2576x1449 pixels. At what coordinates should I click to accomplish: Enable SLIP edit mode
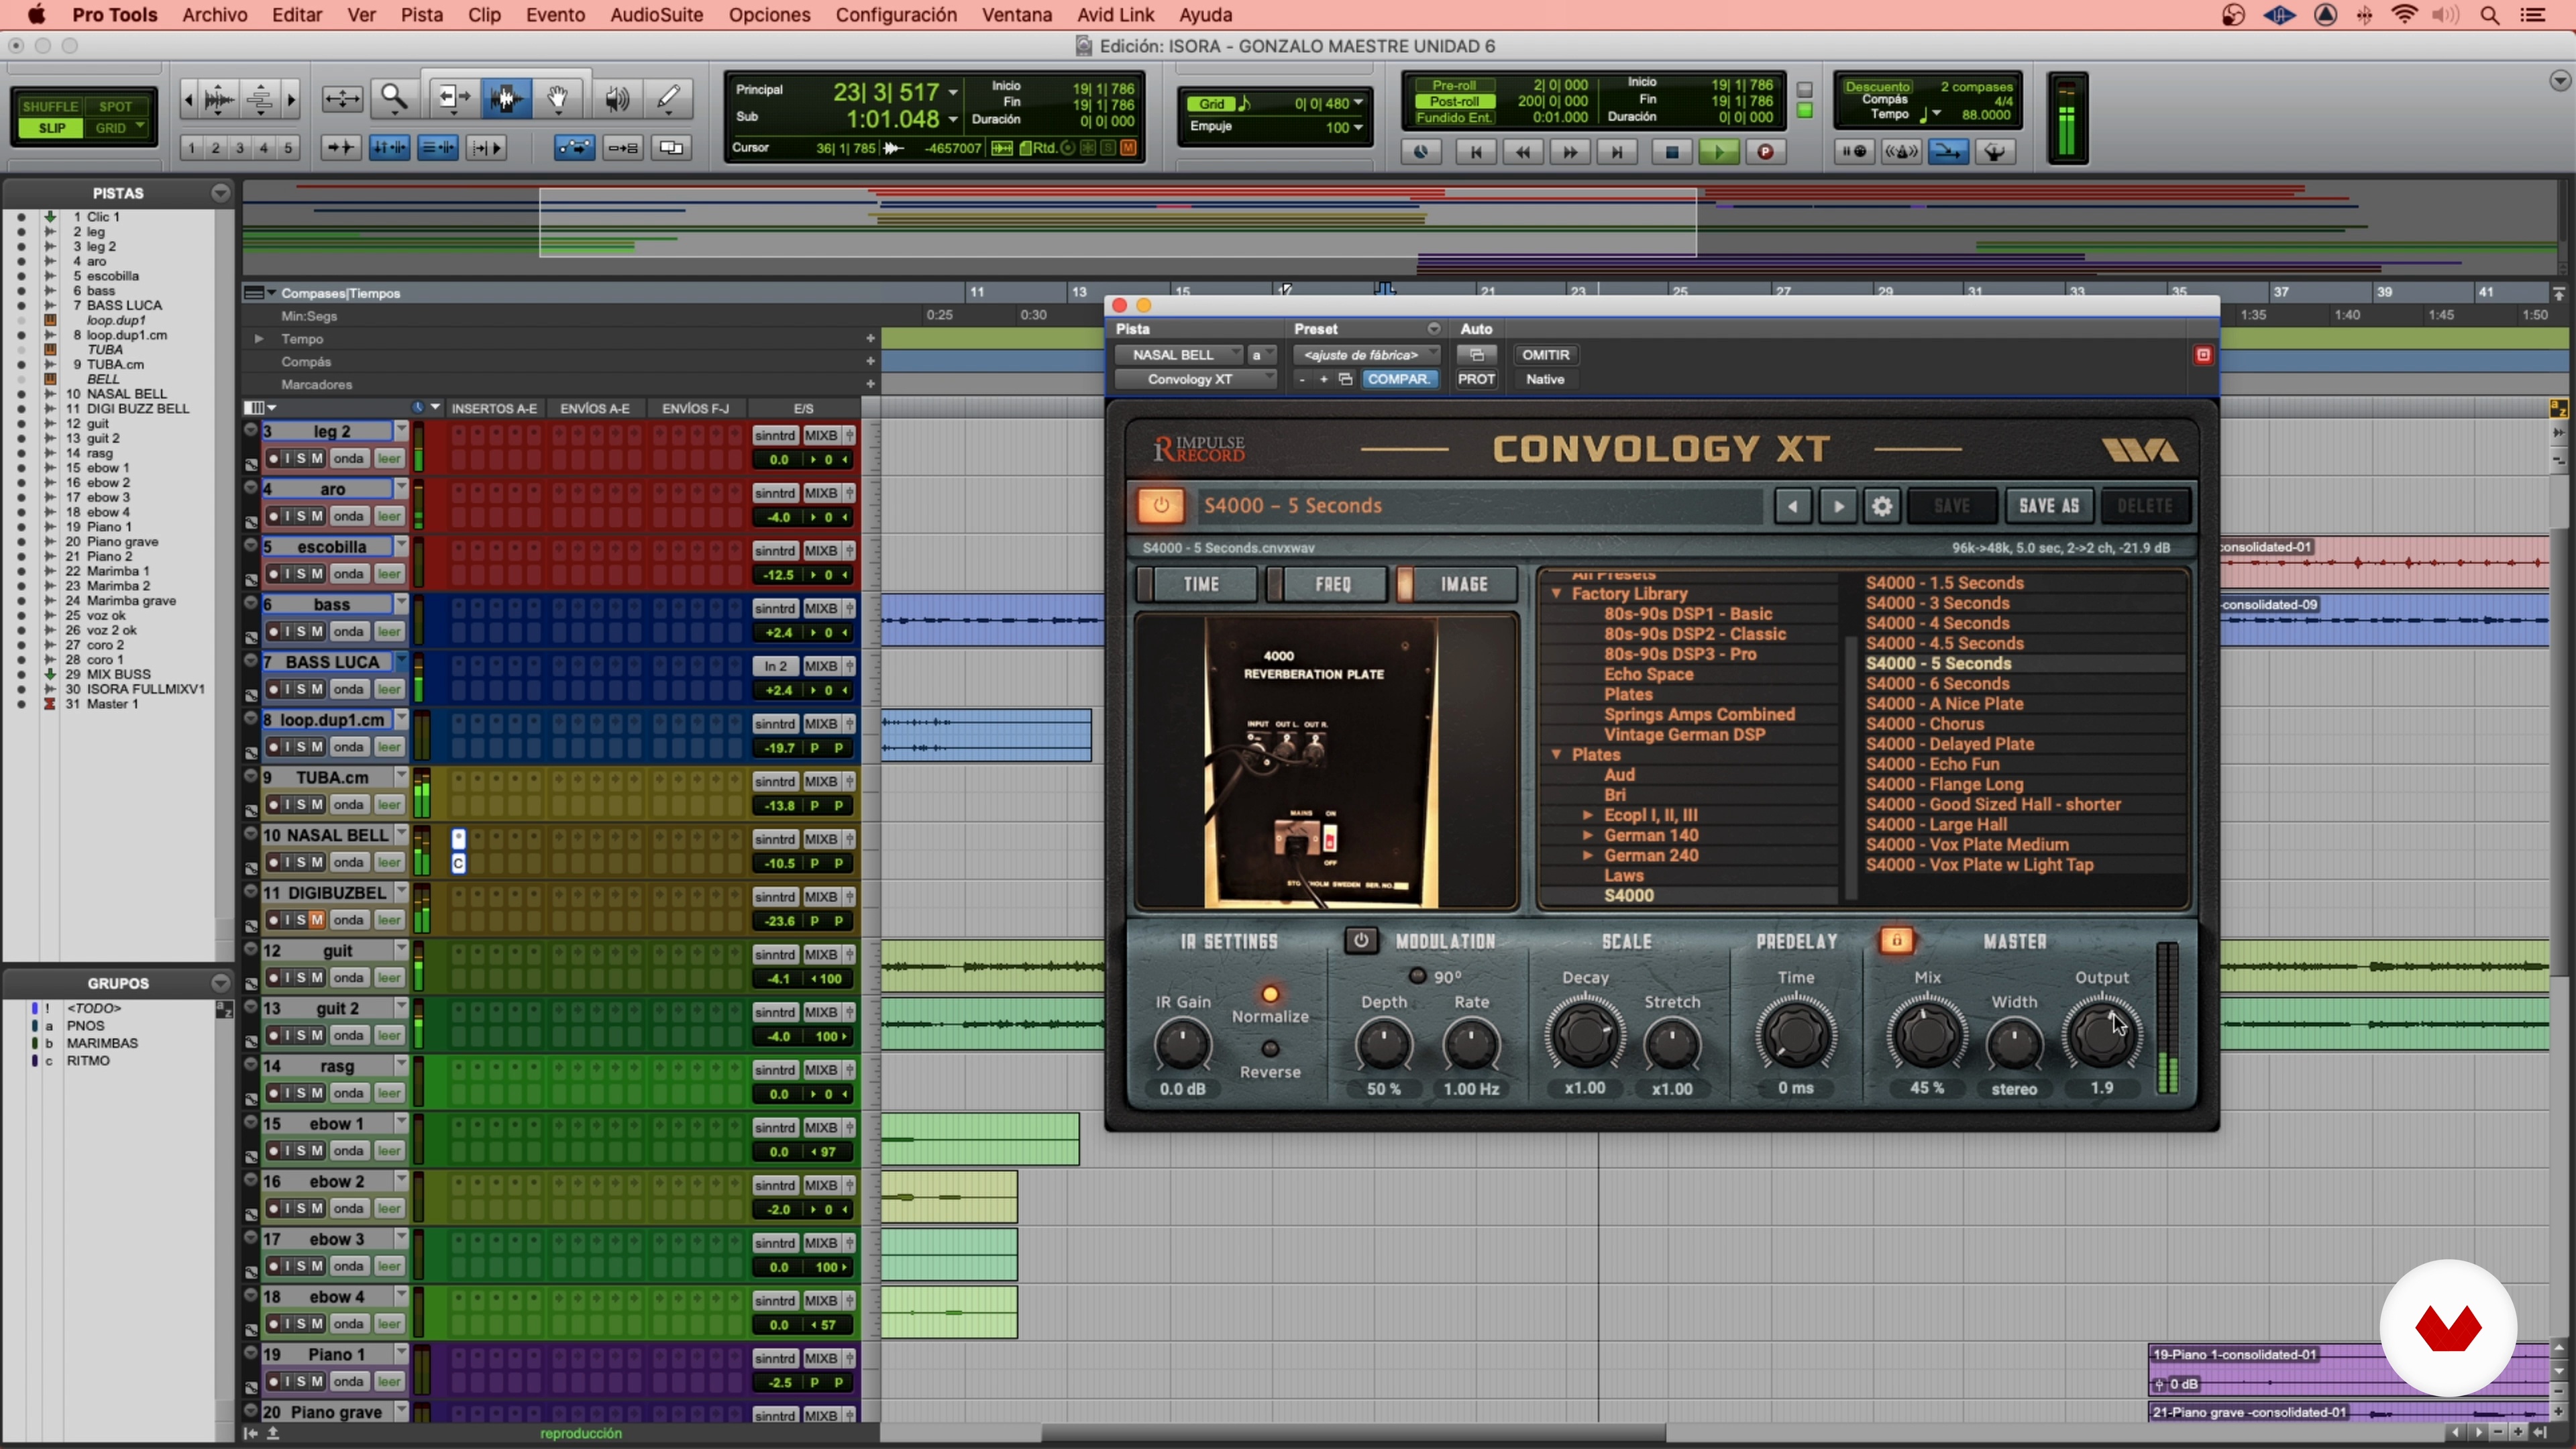(52, 128)
